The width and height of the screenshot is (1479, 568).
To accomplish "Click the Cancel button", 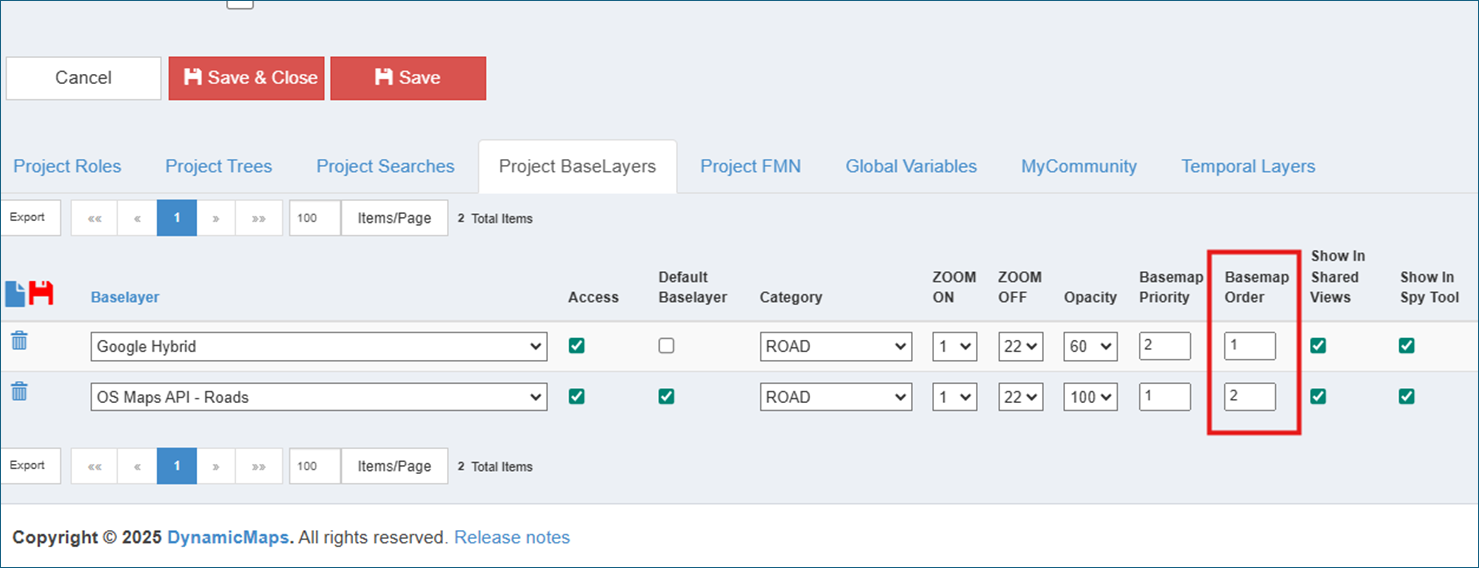I will click(83, 78).
